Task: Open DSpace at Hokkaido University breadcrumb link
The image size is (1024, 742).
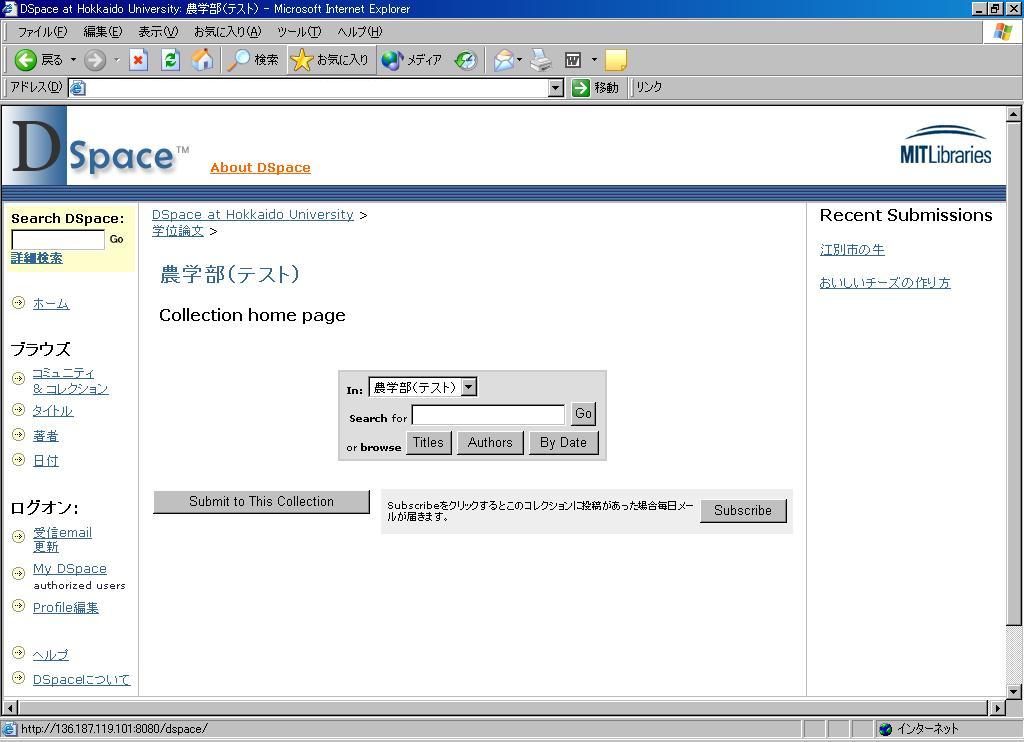Action: point(253,214)
